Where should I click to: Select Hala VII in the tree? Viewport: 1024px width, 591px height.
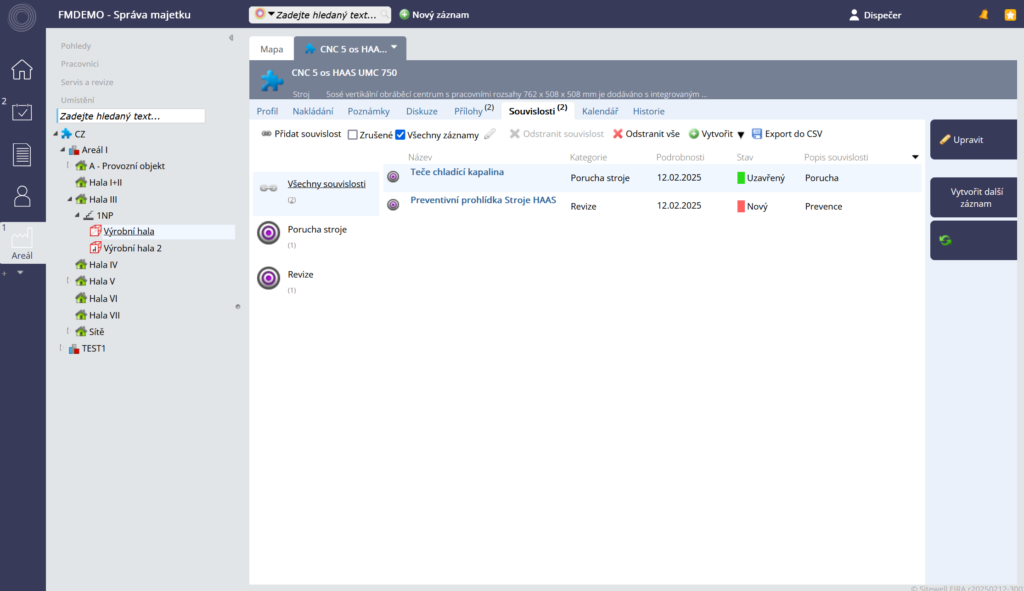point(104,315)
